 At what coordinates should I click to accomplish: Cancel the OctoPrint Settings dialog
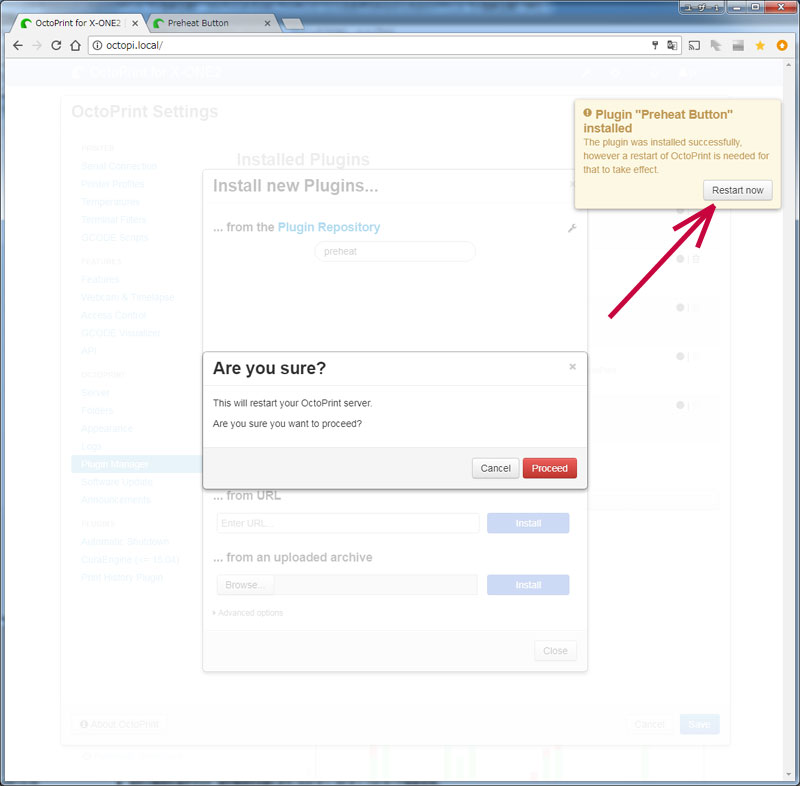click(649, 724)
